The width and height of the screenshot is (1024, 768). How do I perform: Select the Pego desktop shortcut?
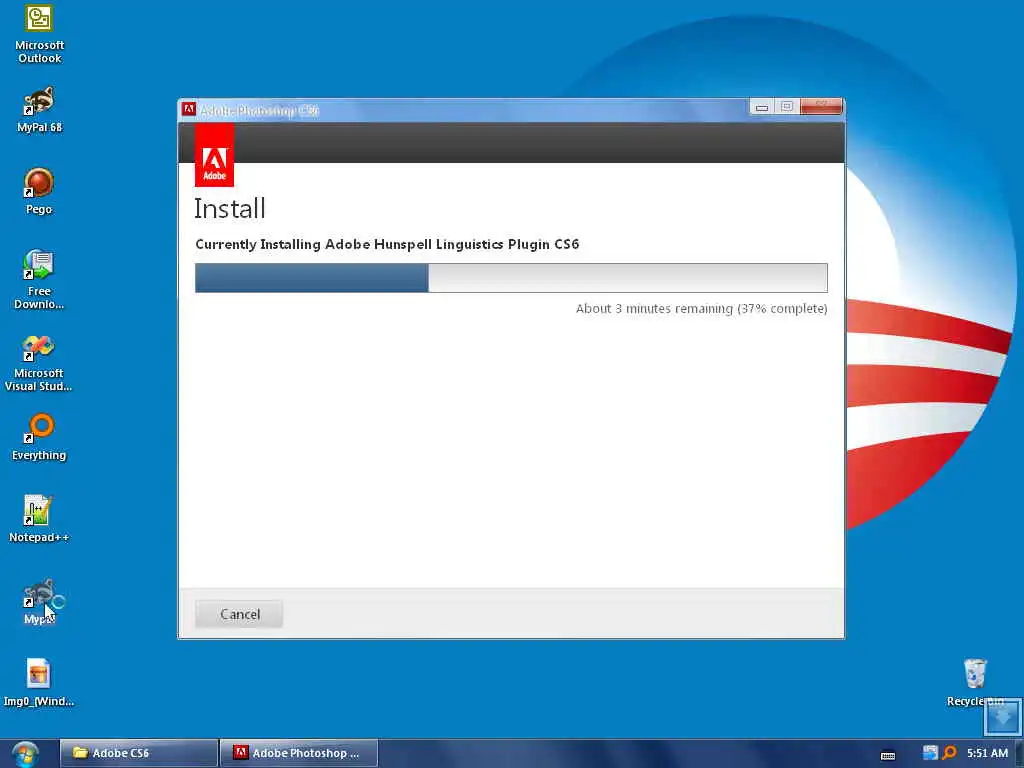pyautogui.click(x=39, y=191)
